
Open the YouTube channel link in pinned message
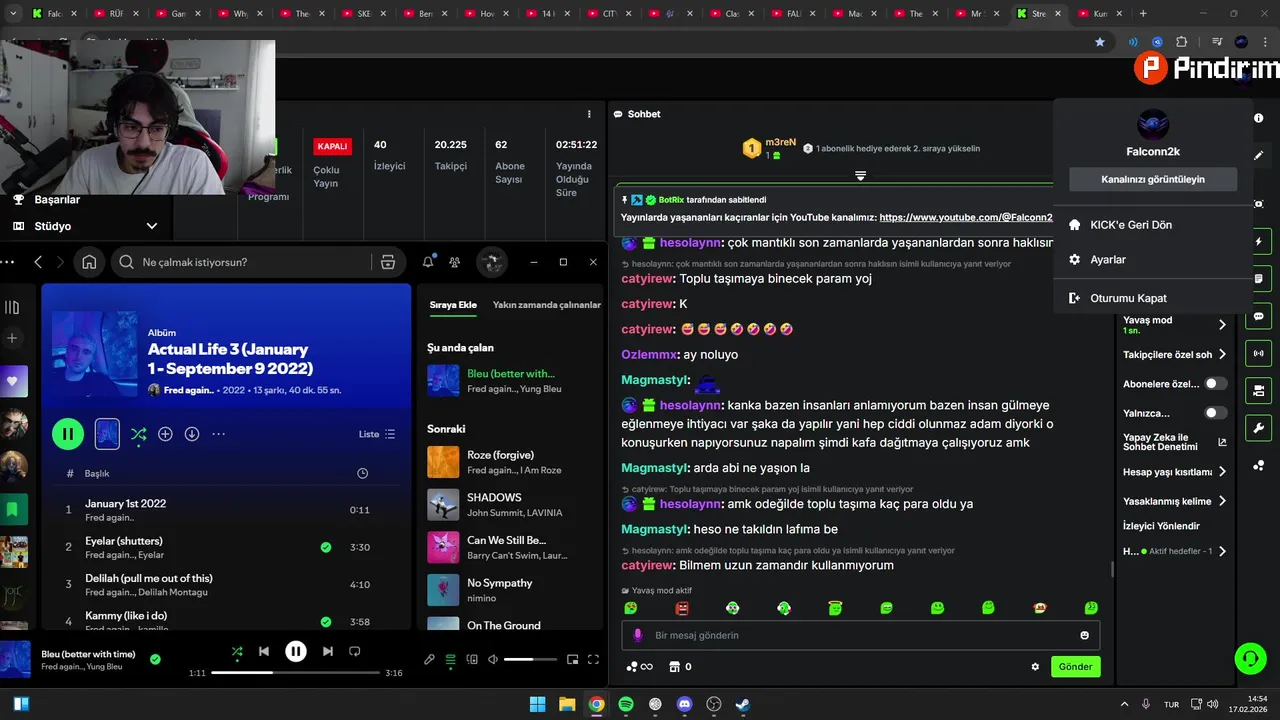click(966, 217)
